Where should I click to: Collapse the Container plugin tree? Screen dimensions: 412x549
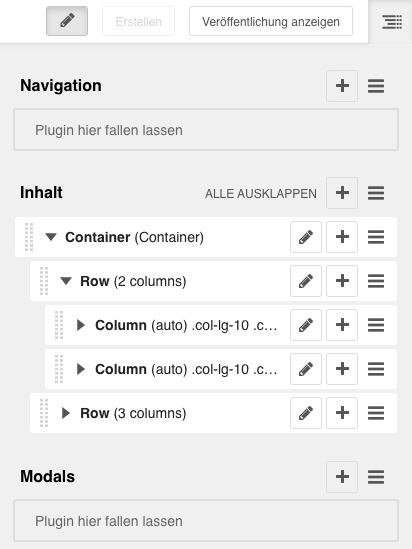tap(51, 237)
